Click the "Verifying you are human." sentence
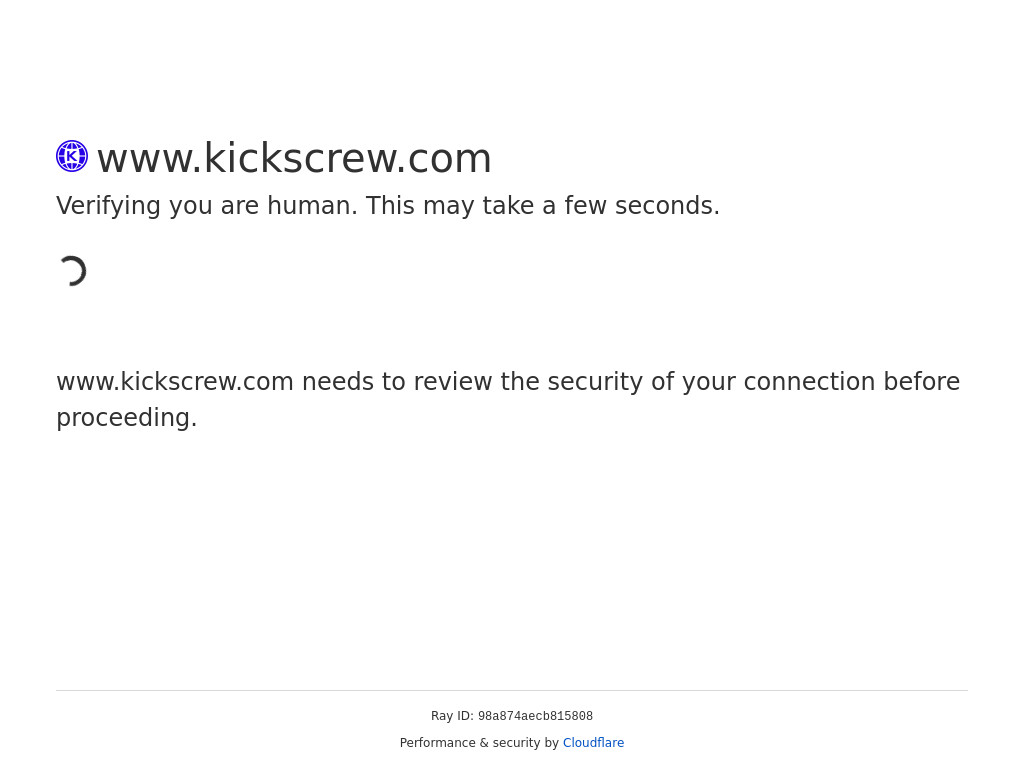This screenshot has height=768, width=1024. [x=206, y=206]
